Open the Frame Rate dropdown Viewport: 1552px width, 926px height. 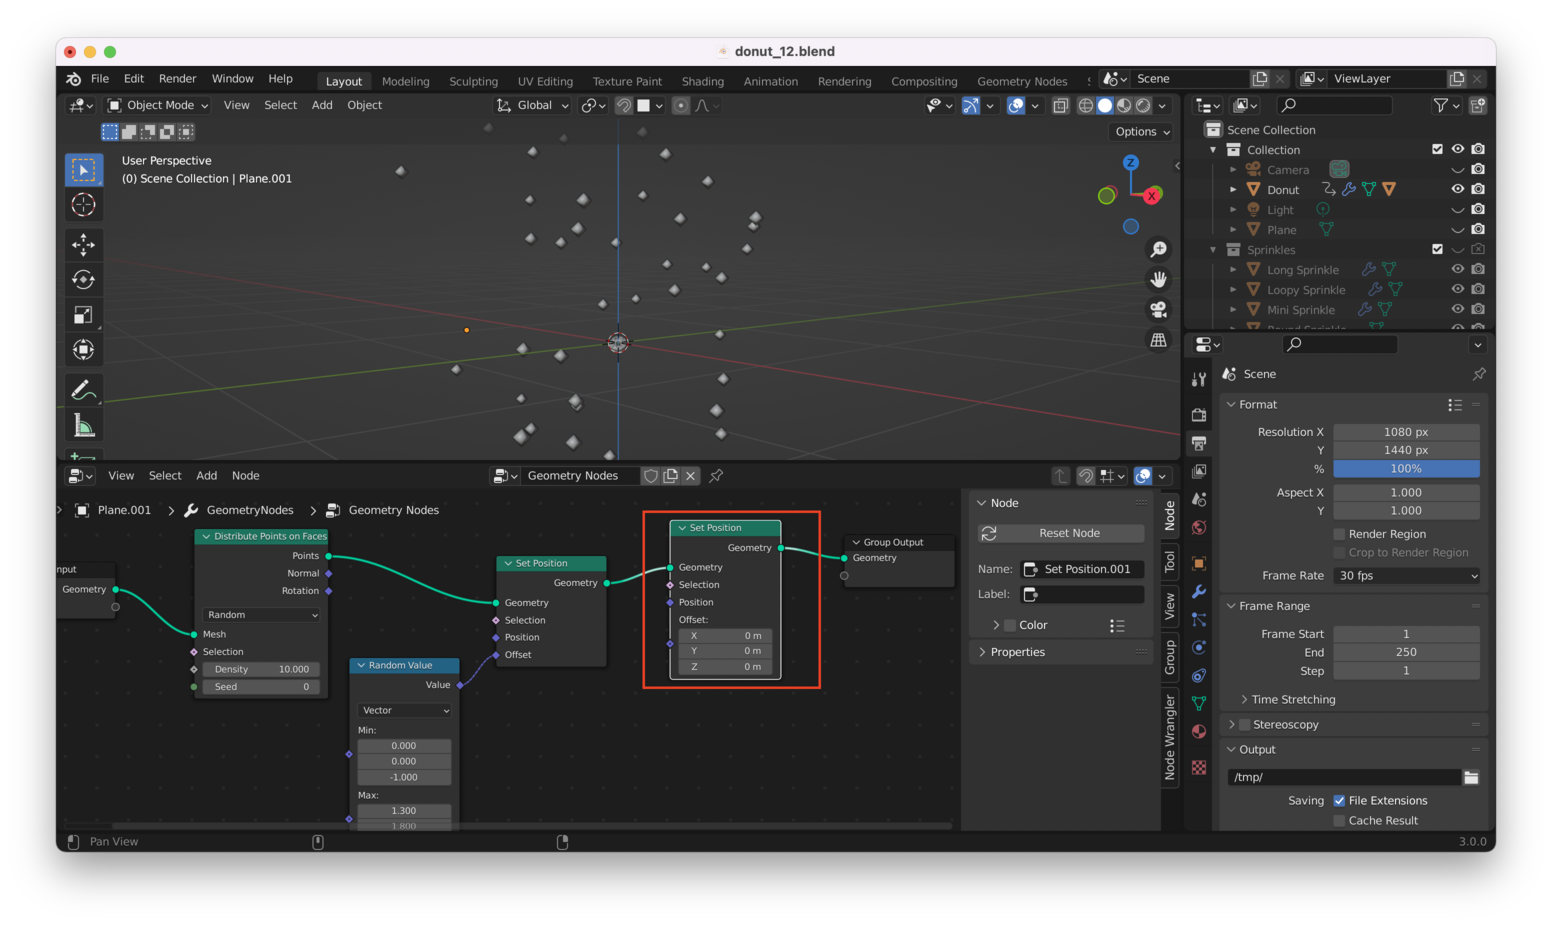click(1406, 576)
